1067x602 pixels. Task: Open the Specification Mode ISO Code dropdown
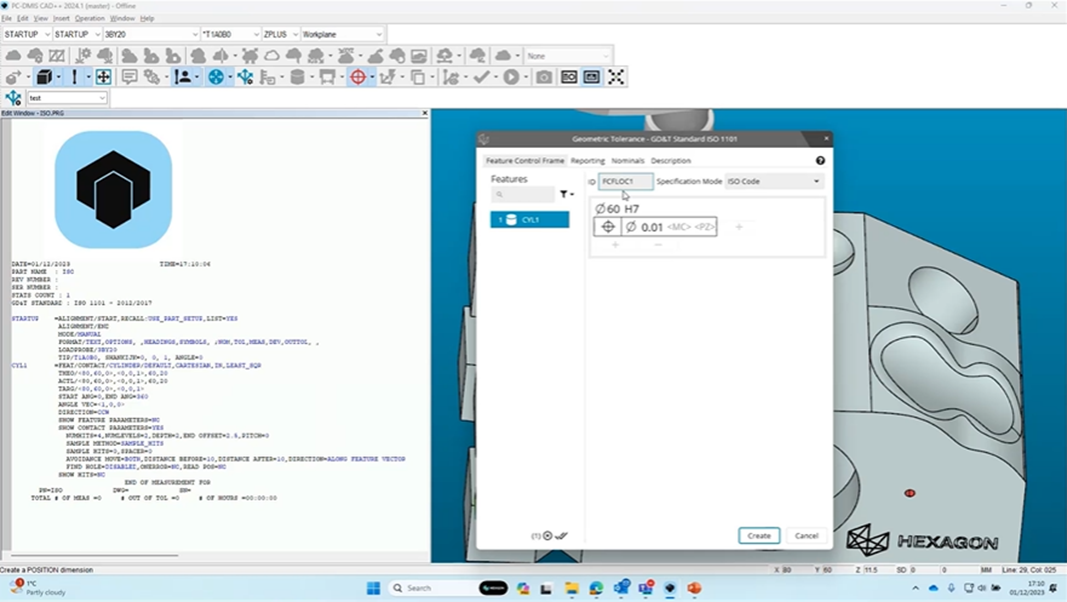[x=770, y=181]
